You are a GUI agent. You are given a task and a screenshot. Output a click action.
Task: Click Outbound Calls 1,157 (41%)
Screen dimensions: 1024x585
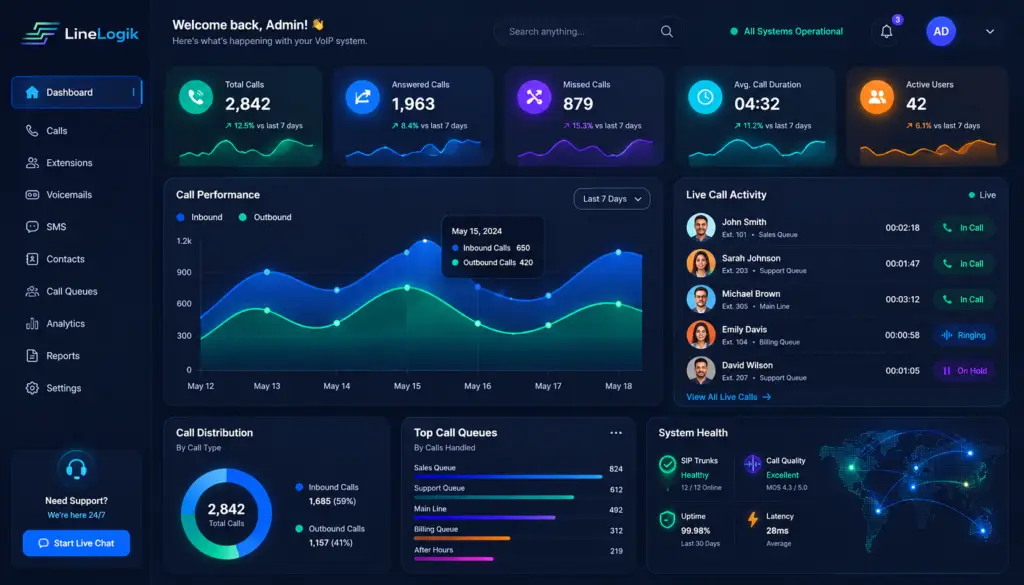(x=330, y=535)
